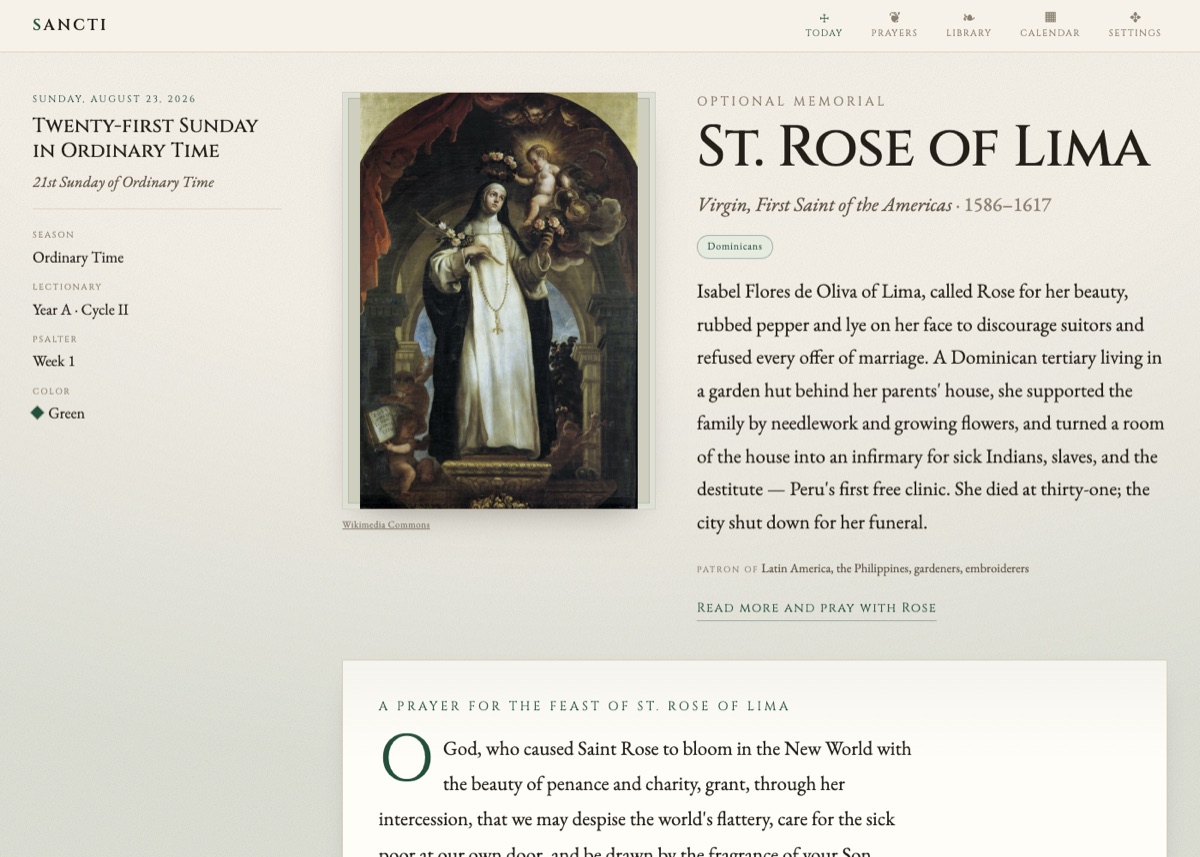The width and height of the screenshot is (1200, 857).
Task: Click A Prayer for the Feast heading
Action: click(x=584, y=706)
